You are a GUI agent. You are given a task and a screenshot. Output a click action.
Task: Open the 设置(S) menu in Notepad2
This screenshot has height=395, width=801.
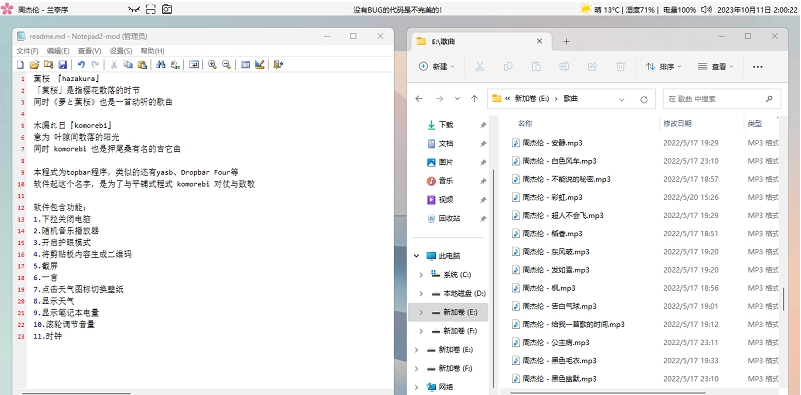121,51
